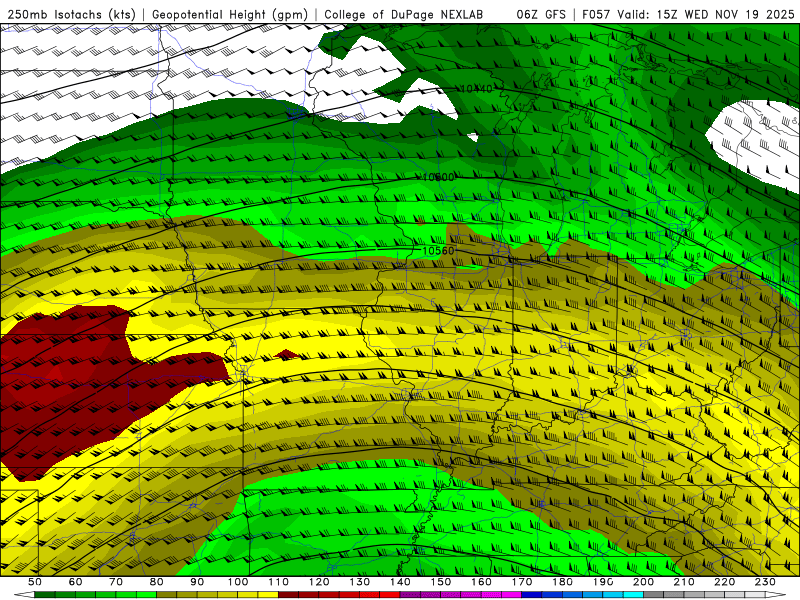Select the 'Geopotential Height (gpm)' header label
The width and height of the screenshot is (800, 600).
tap(230, 14)
